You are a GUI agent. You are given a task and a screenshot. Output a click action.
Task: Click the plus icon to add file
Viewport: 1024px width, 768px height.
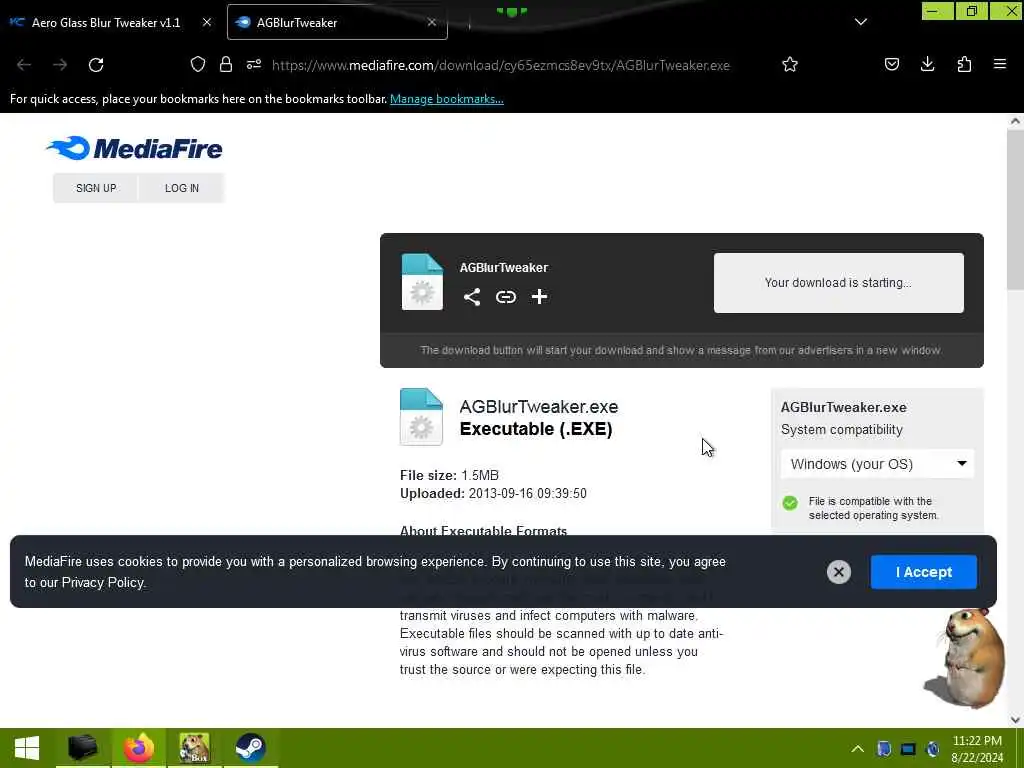(x=539, y=297)
